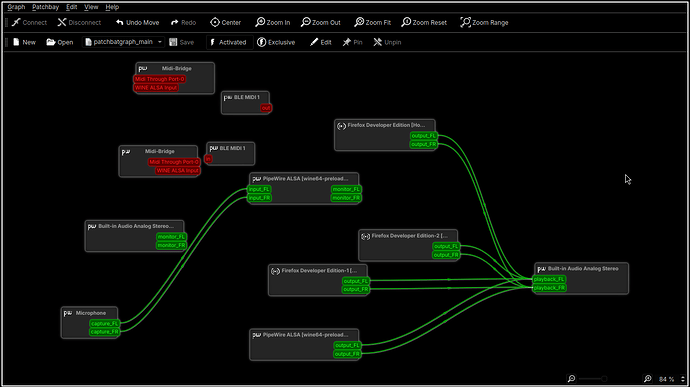Toggle the Activated patchbay button
Screen dimensions: 690x387
(228, 42)
